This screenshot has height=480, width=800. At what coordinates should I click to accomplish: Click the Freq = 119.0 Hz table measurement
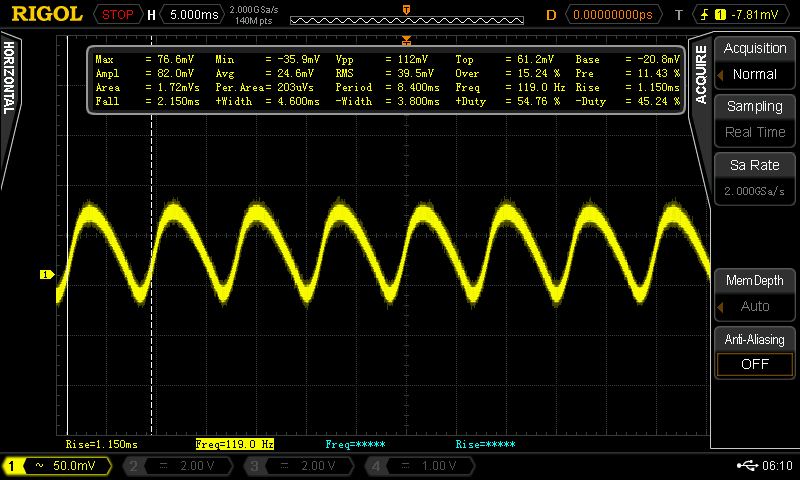[510, 87]
